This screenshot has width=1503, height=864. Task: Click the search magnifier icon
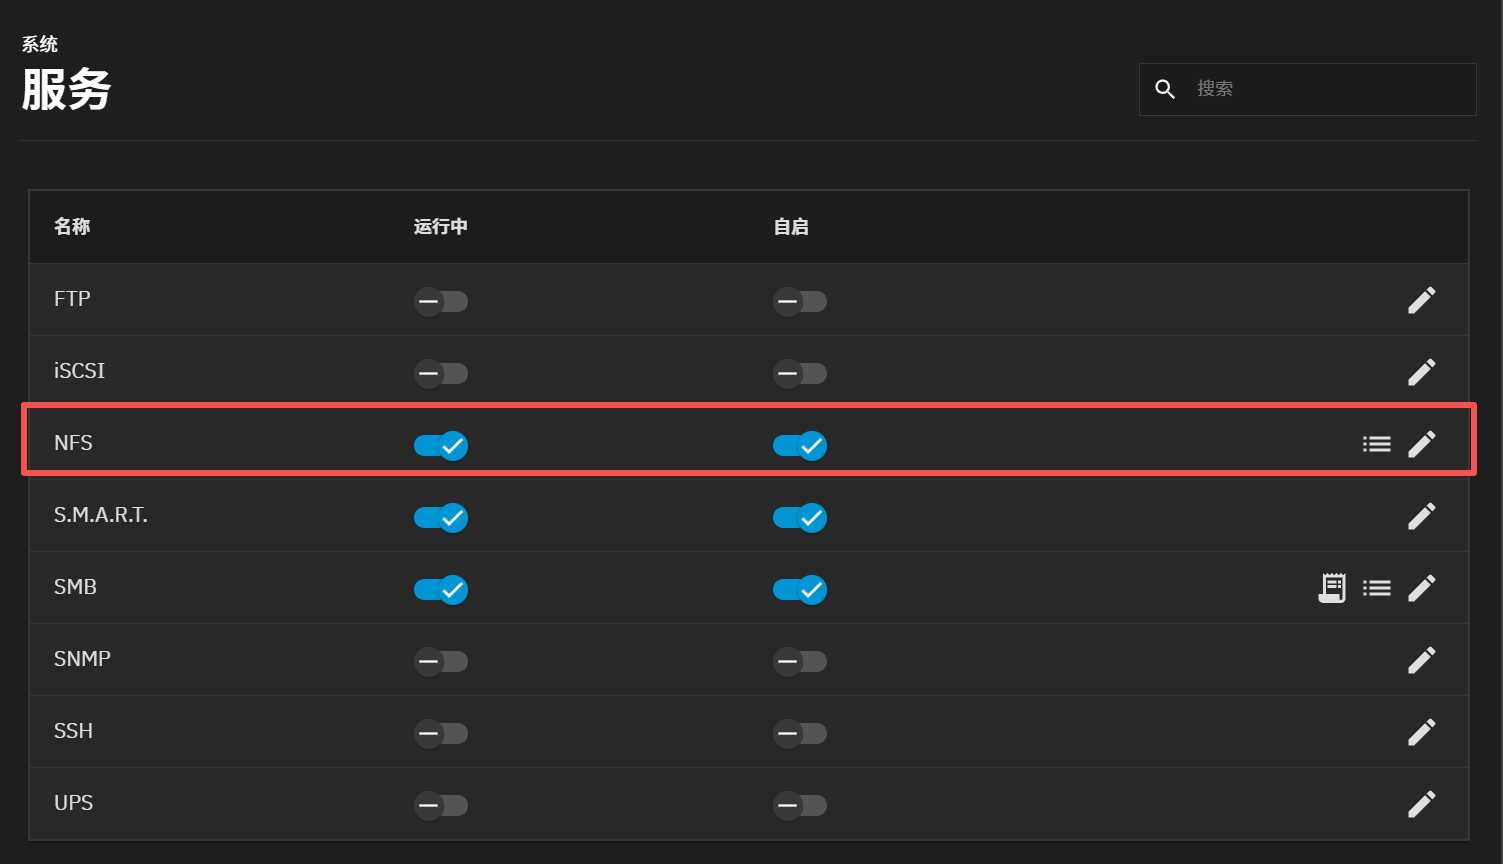pyautogui.click(x=1165, y=89)
